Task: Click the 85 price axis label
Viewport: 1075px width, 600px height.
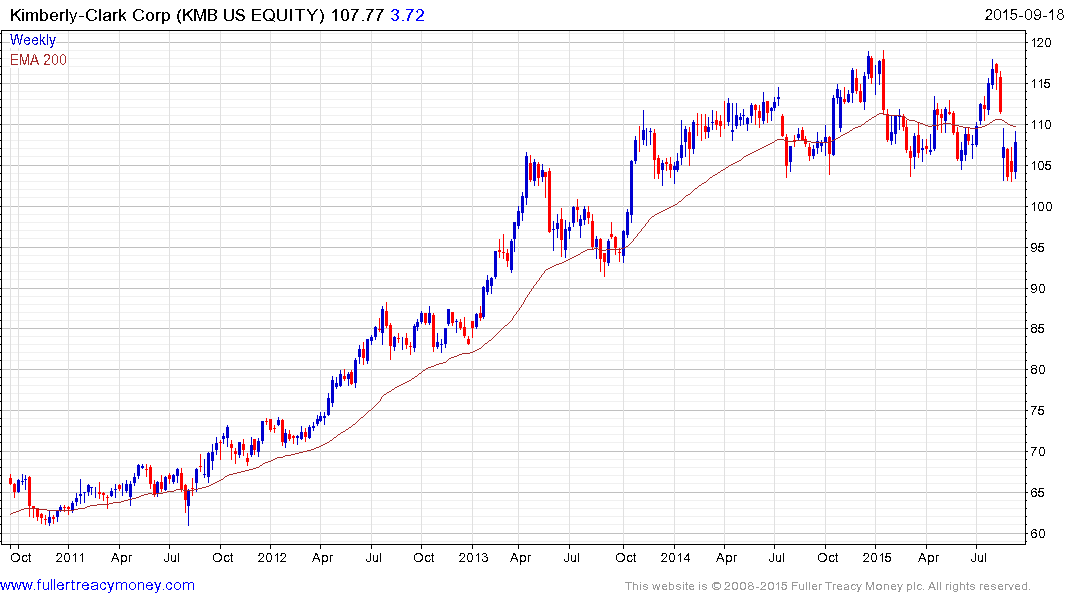Action: coord(1038,328)
